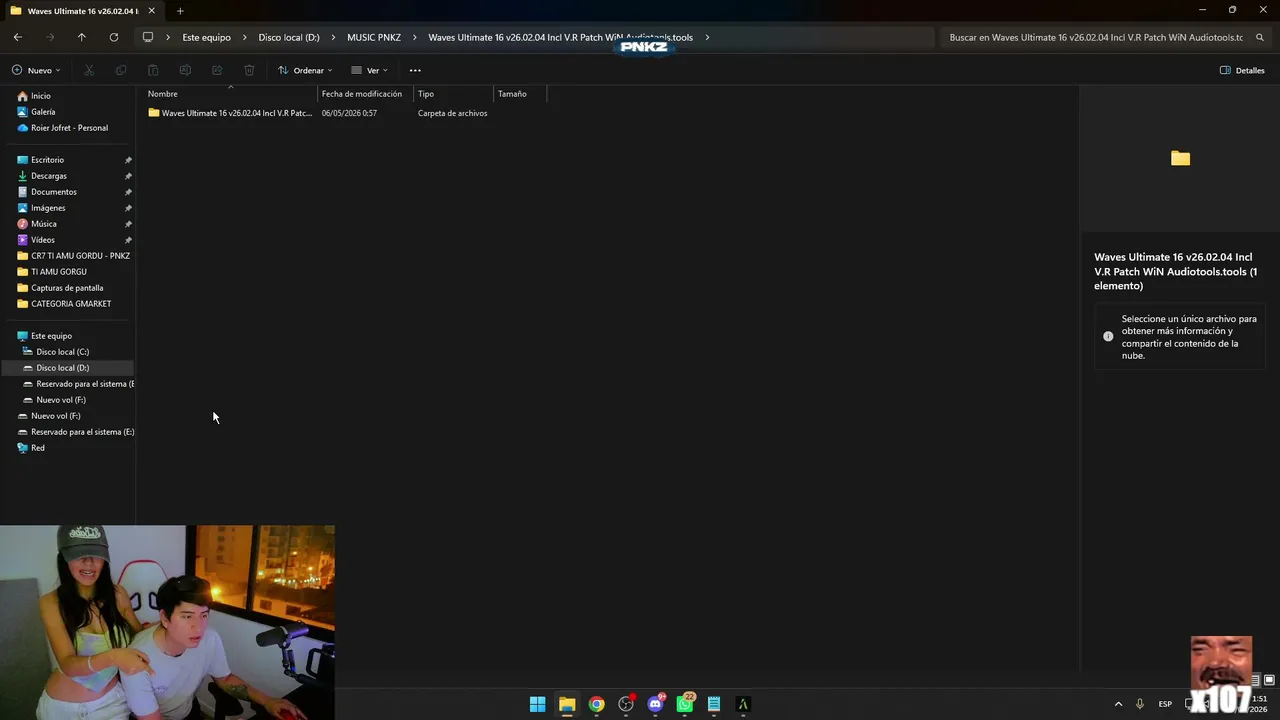Click Disco local (D:) breadcrumb in address bar

click(289, 37)
